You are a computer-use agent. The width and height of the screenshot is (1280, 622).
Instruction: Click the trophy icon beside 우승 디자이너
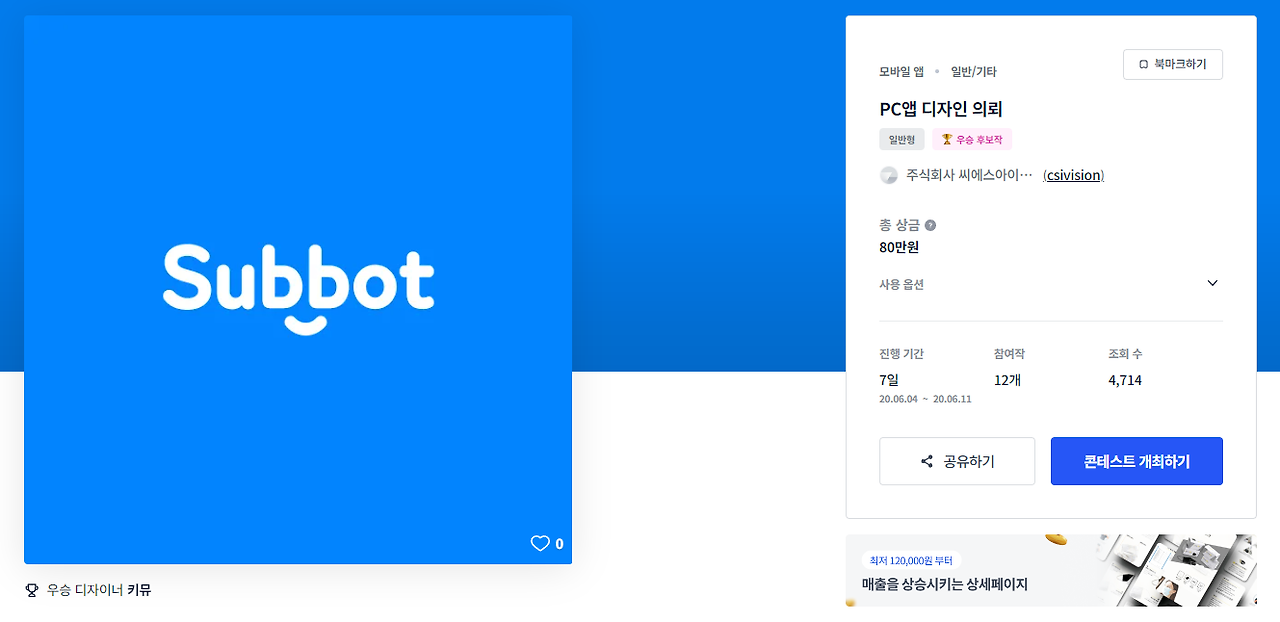(31, 590)
